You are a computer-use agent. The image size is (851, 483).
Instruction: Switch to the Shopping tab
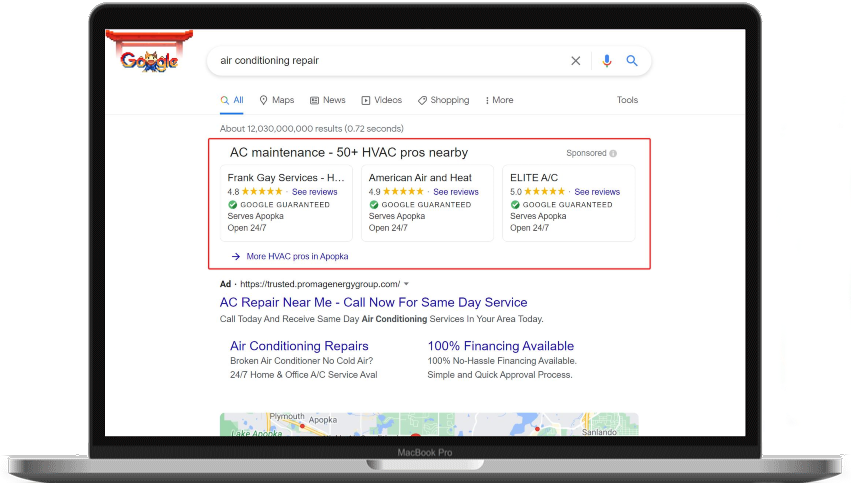pos(443,100)
